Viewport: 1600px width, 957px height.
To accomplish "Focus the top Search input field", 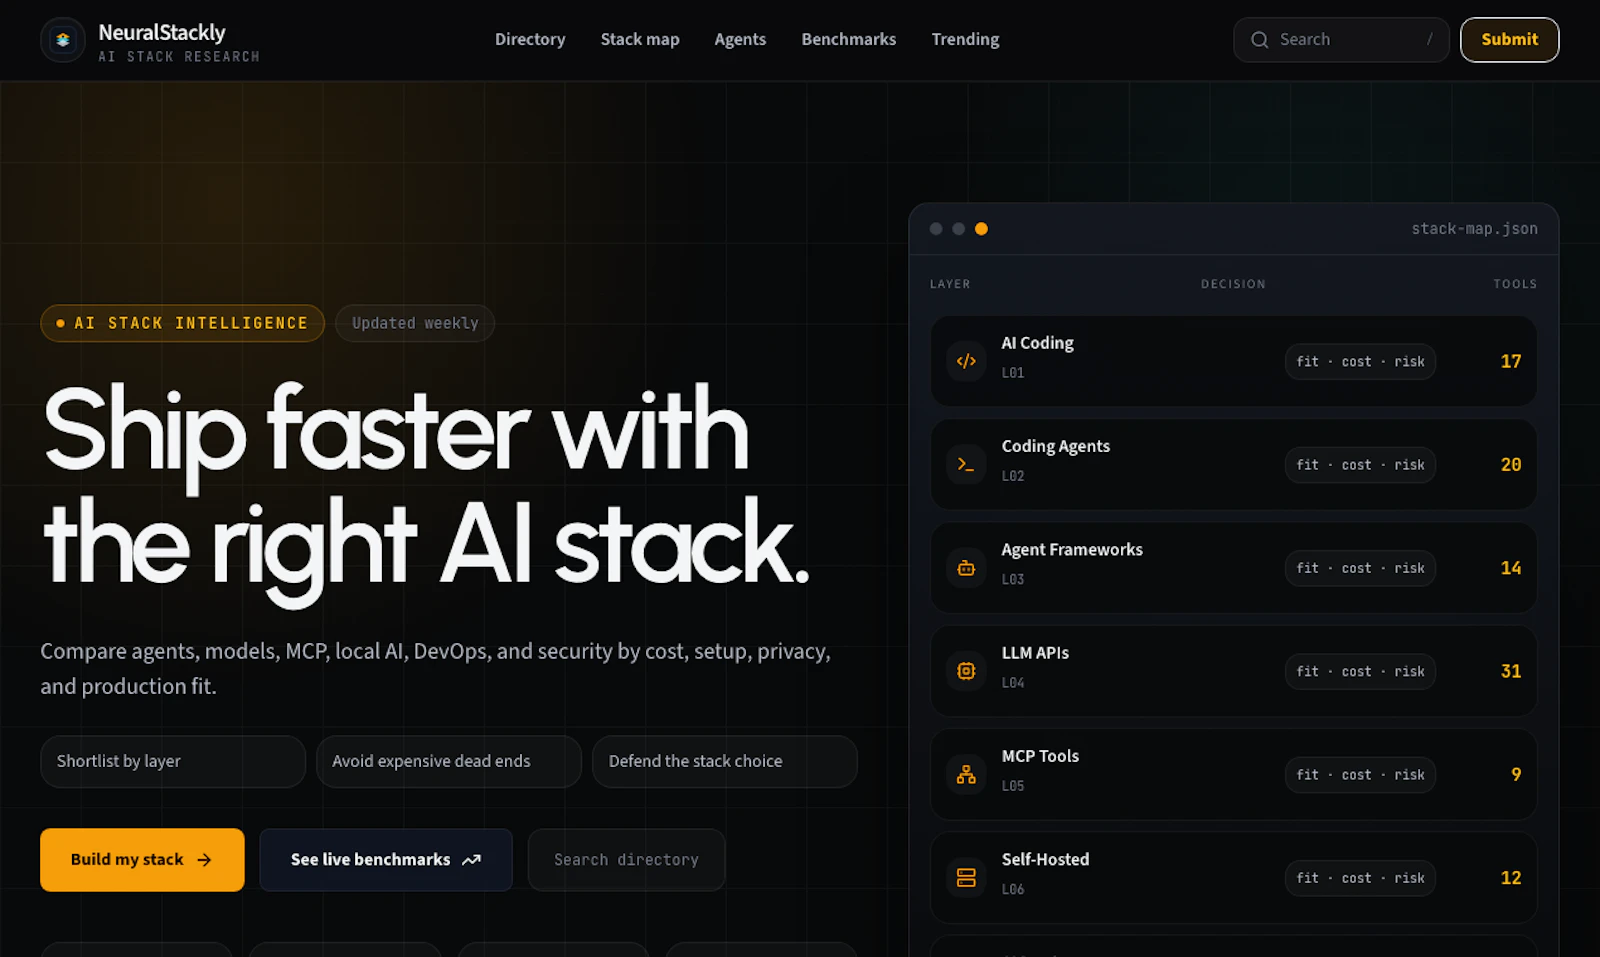I will 1341,40.
